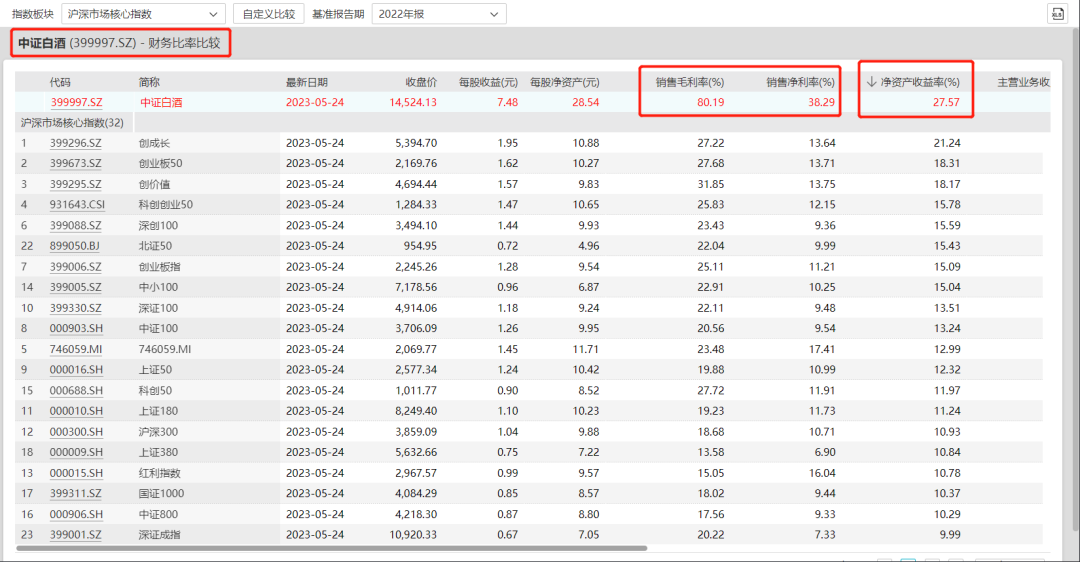Open the 931643.CSI code link
The height and width of the screenshot is (562, 1080).
(77, 205)
